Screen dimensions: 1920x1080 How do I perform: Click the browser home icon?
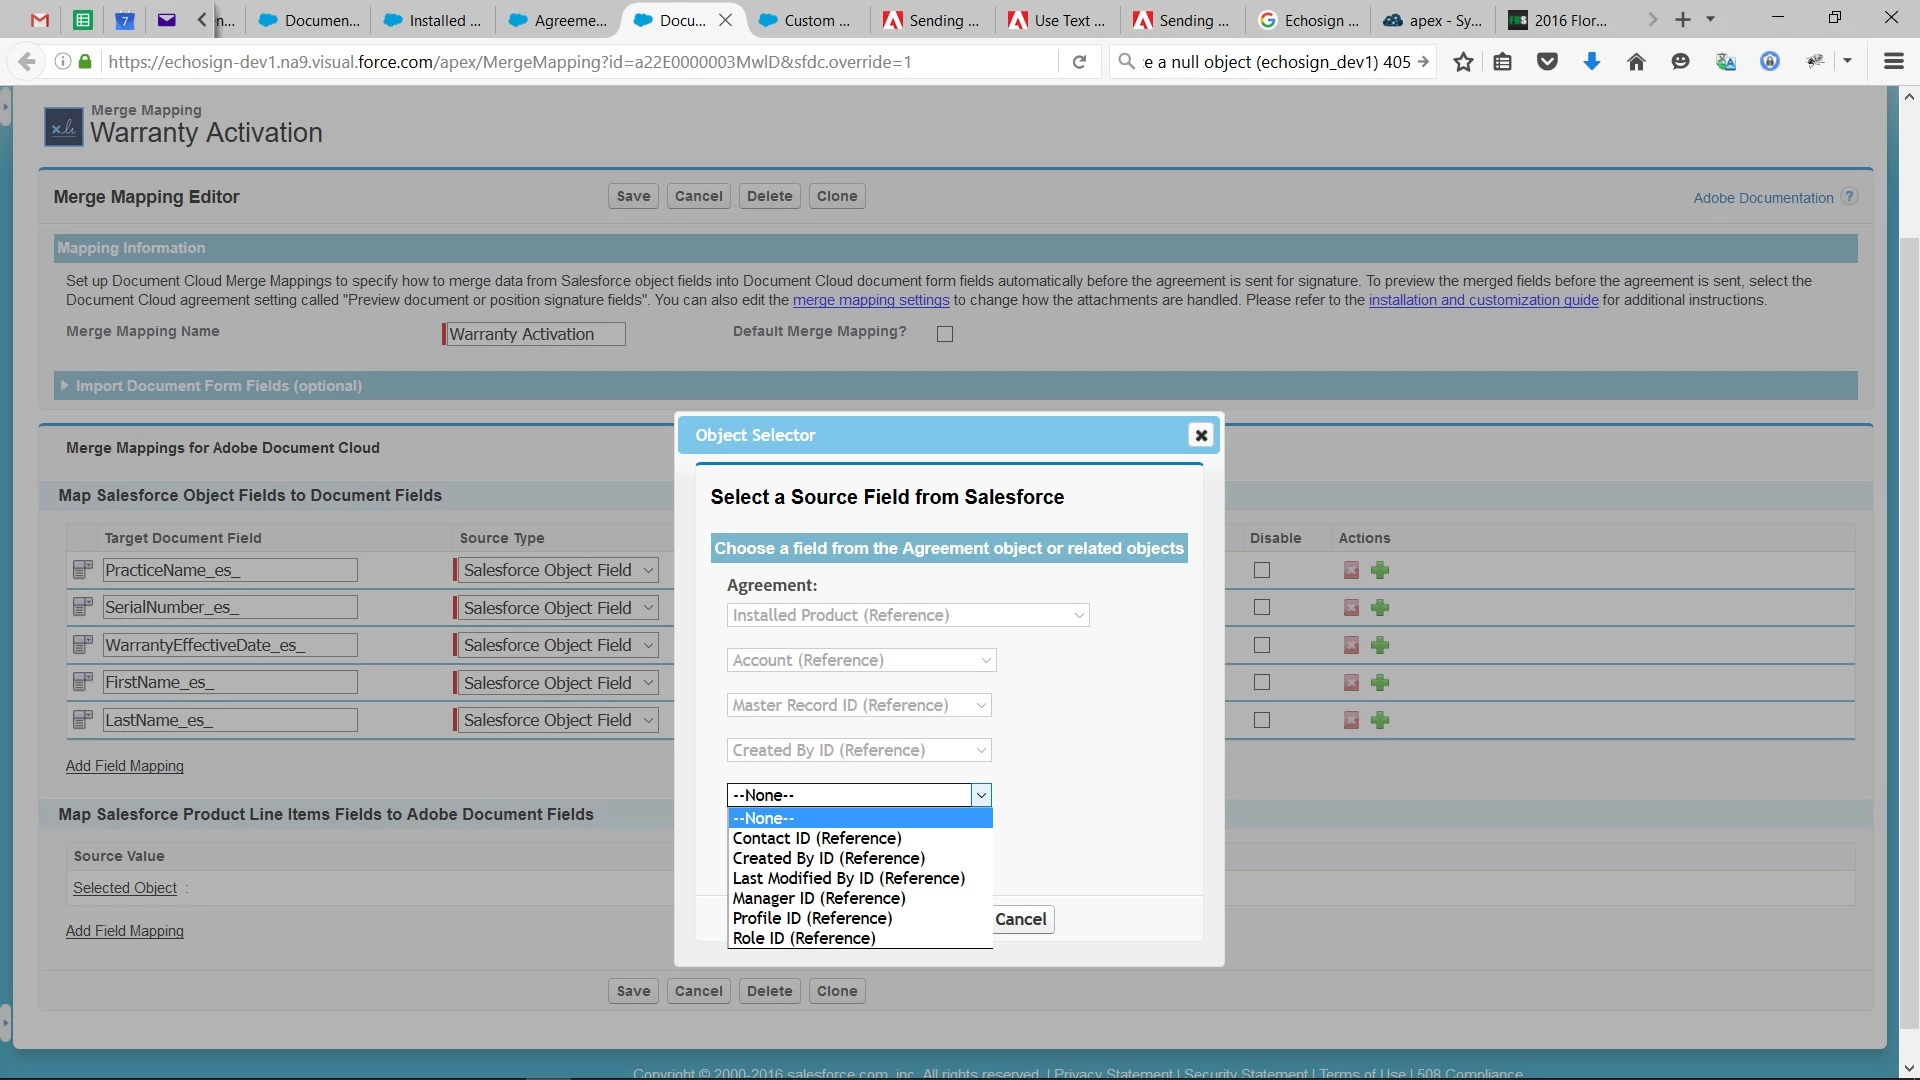coord(1636,62)
